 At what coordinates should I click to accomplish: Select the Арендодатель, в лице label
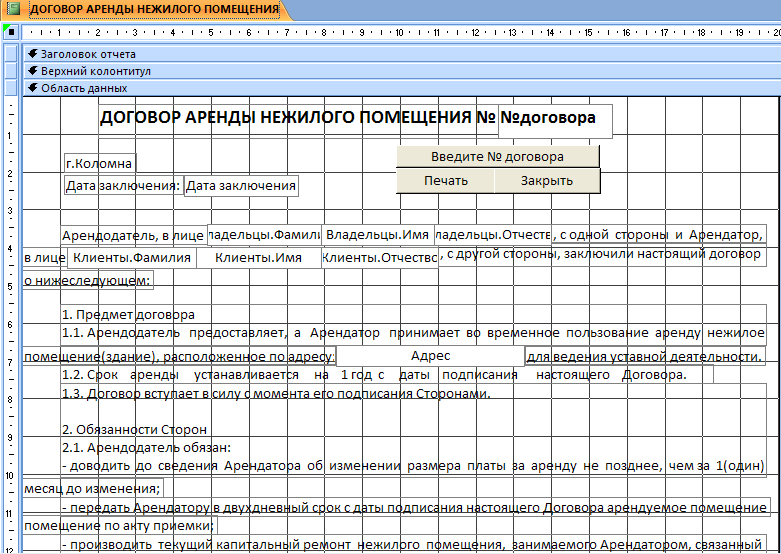[133, 236]
